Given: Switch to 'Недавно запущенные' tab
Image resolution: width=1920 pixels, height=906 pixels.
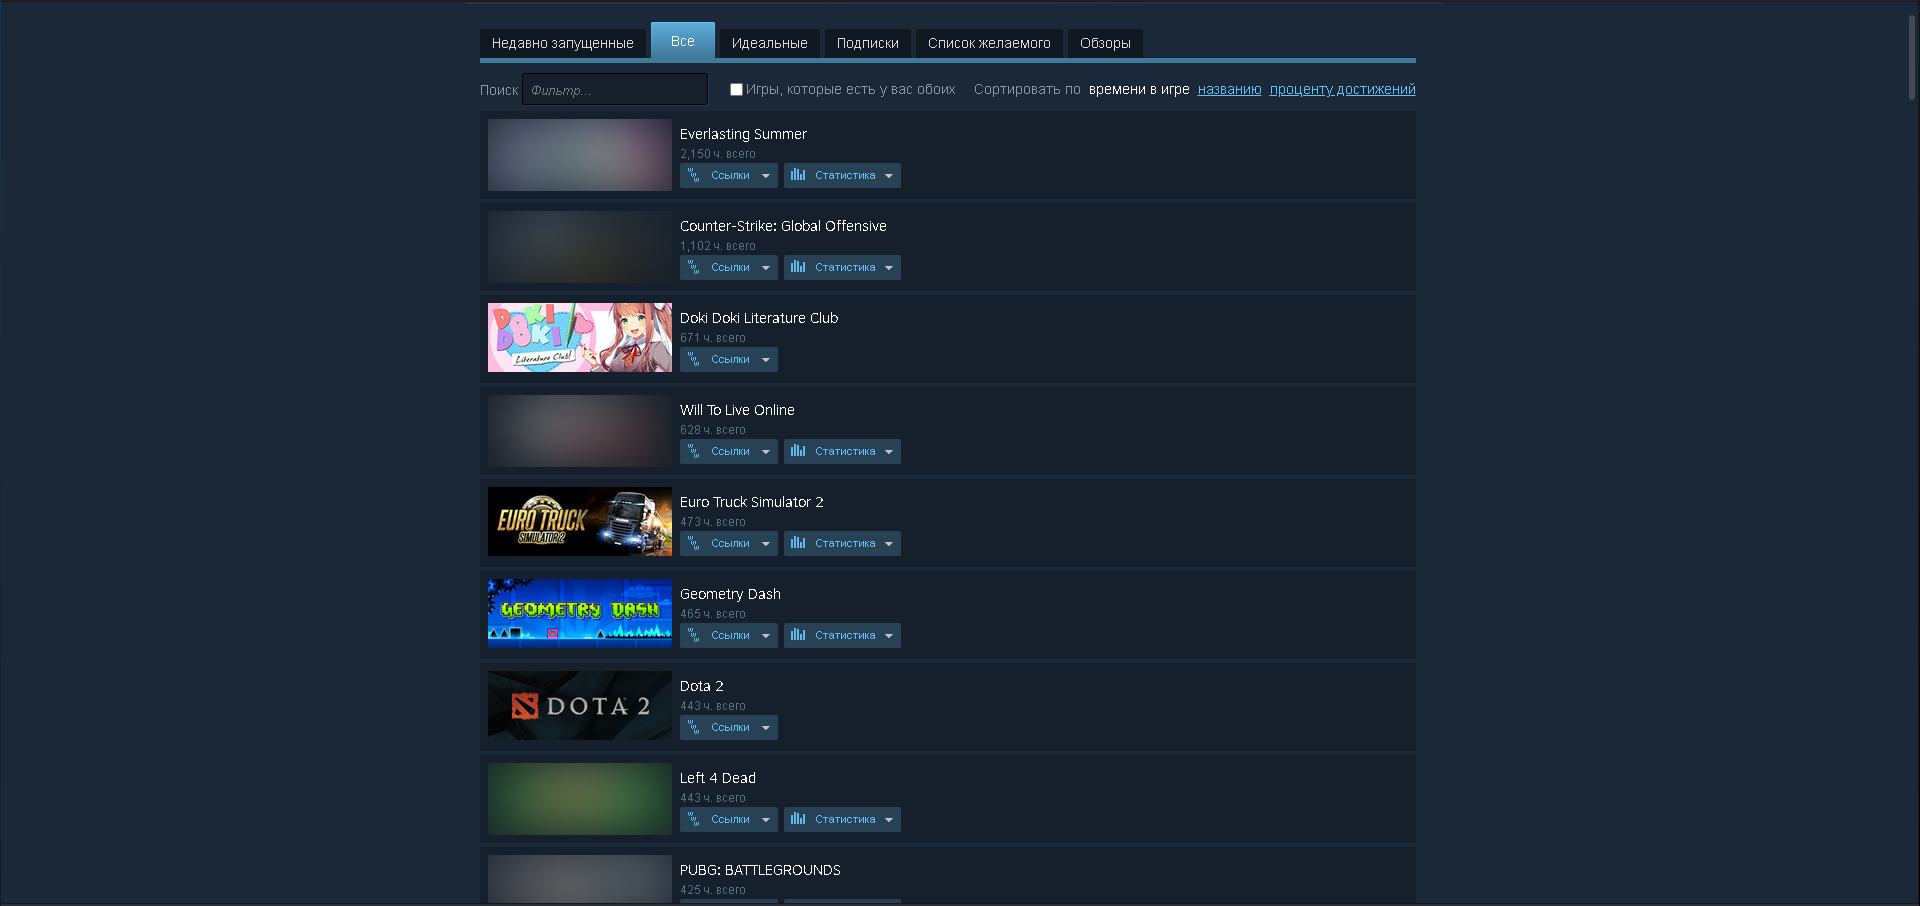Looking at the screenshot, I should tap(562, 43).
